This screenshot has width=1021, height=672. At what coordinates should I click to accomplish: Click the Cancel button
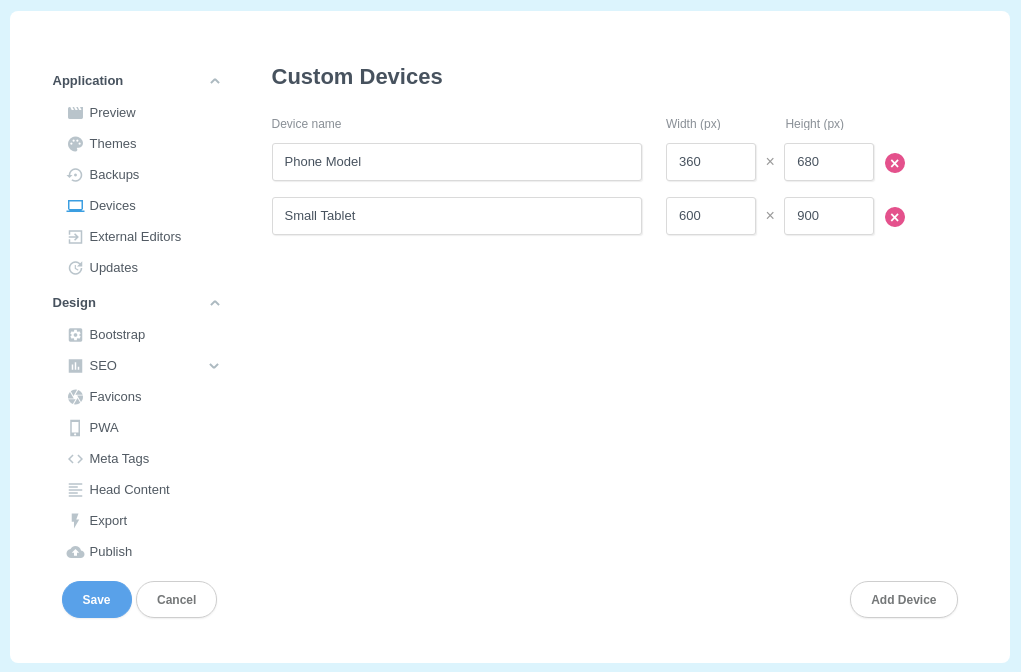[176, 600]
